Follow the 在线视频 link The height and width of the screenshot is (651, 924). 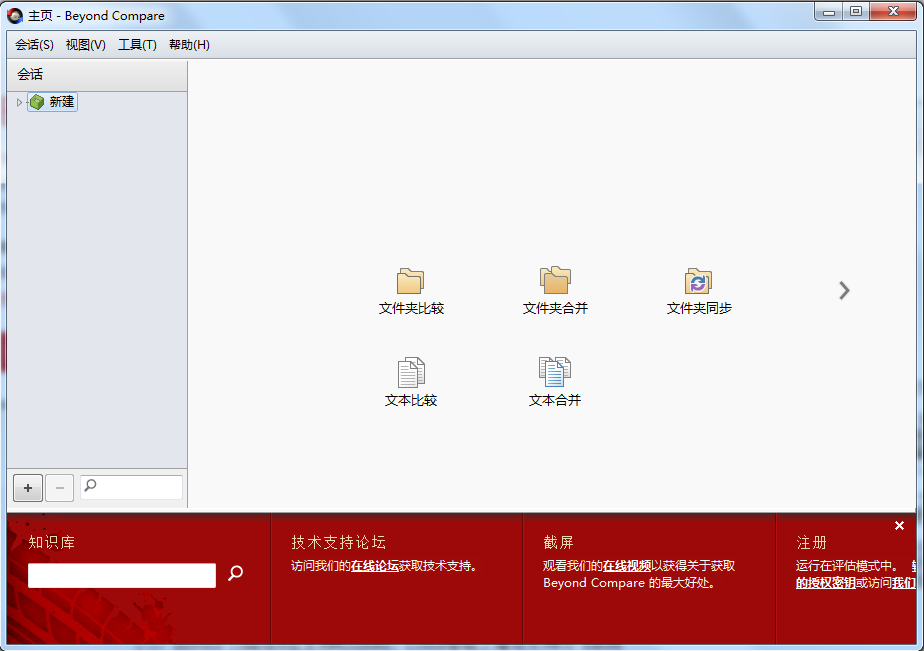[626, 566]
